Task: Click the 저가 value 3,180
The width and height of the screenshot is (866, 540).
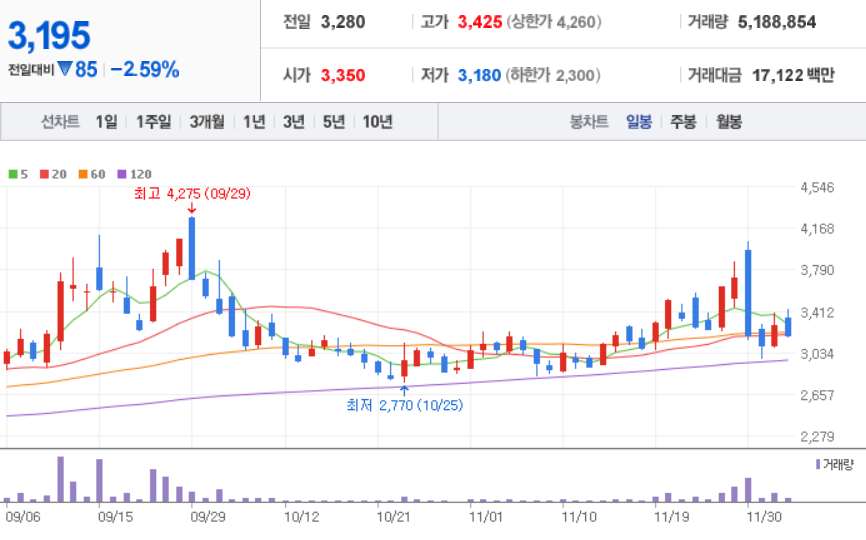Action: 479,75
